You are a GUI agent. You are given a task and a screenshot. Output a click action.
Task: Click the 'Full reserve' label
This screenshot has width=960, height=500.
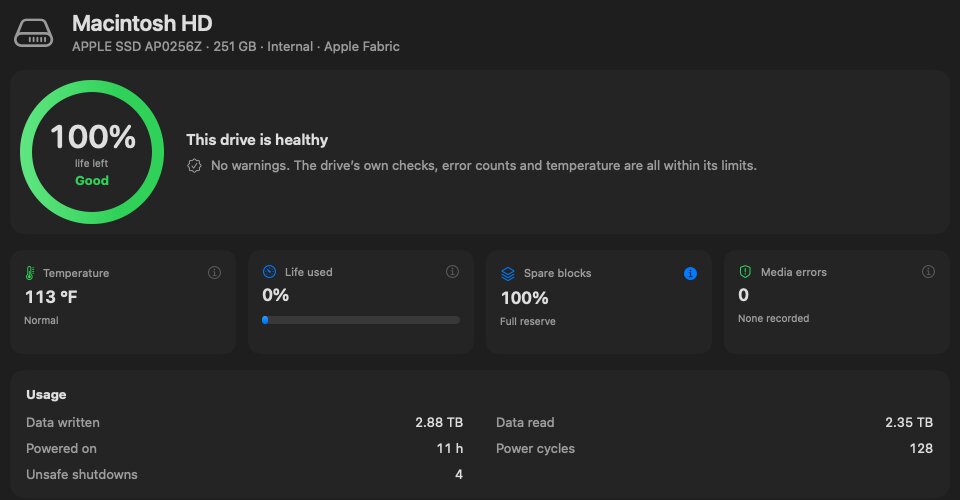pyautogui.click(x=528, y=321)
